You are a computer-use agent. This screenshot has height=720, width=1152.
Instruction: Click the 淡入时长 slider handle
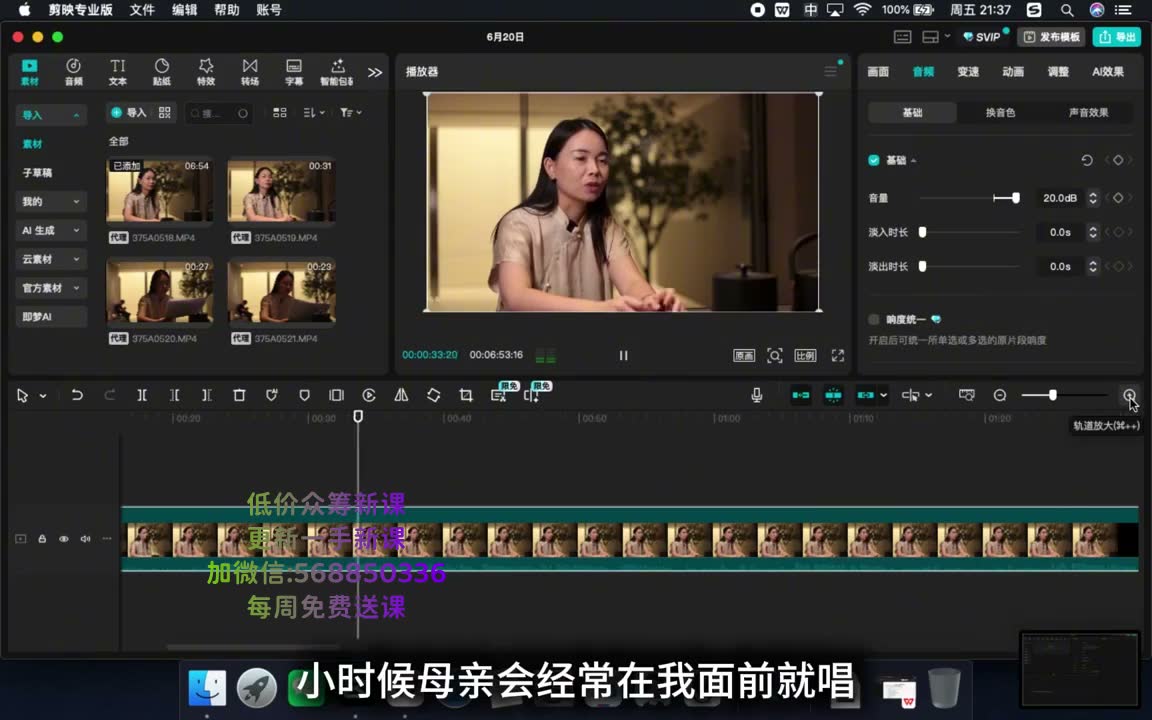pyautogui.click(x=922, y=232)
